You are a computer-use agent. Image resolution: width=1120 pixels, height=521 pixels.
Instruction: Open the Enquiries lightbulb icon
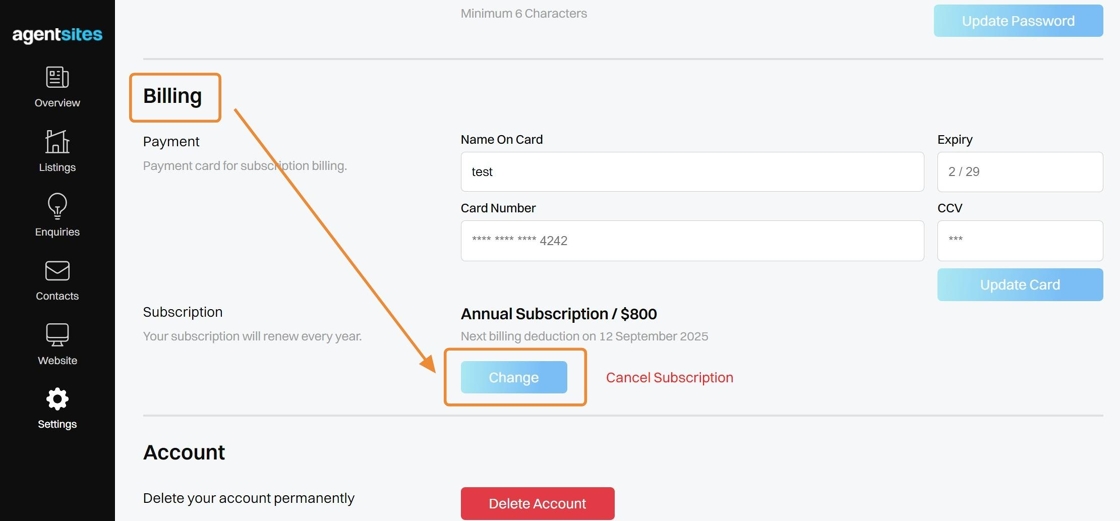(57, 206)
